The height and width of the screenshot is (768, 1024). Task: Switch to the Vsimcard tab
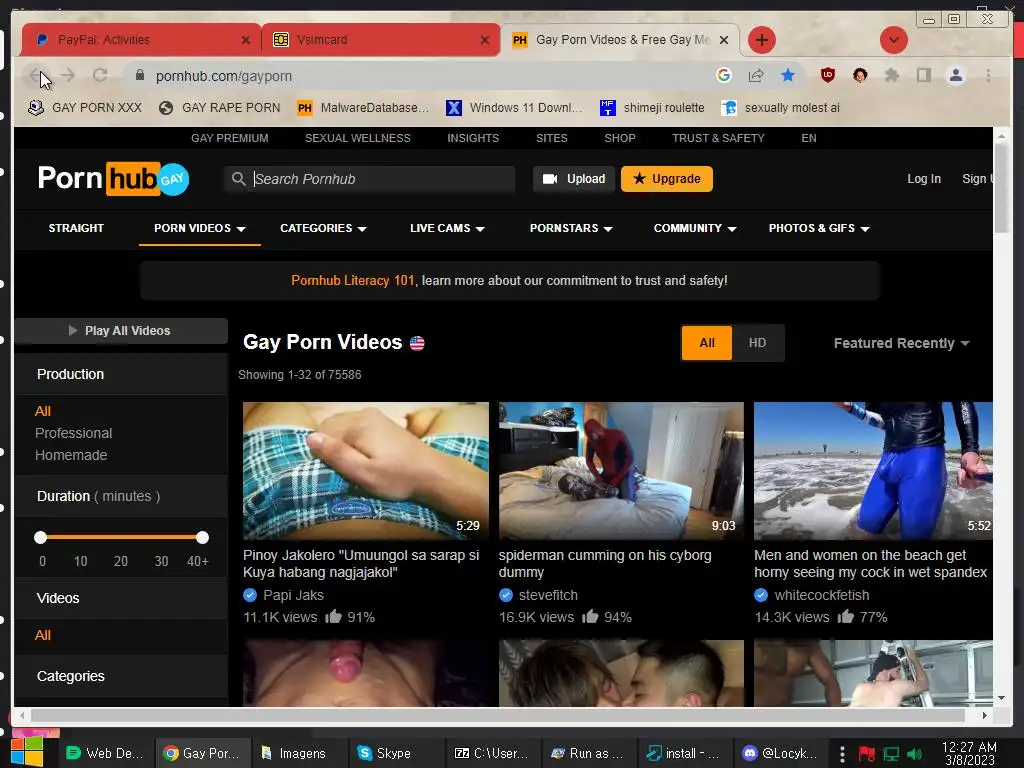[x=381, y=40]
